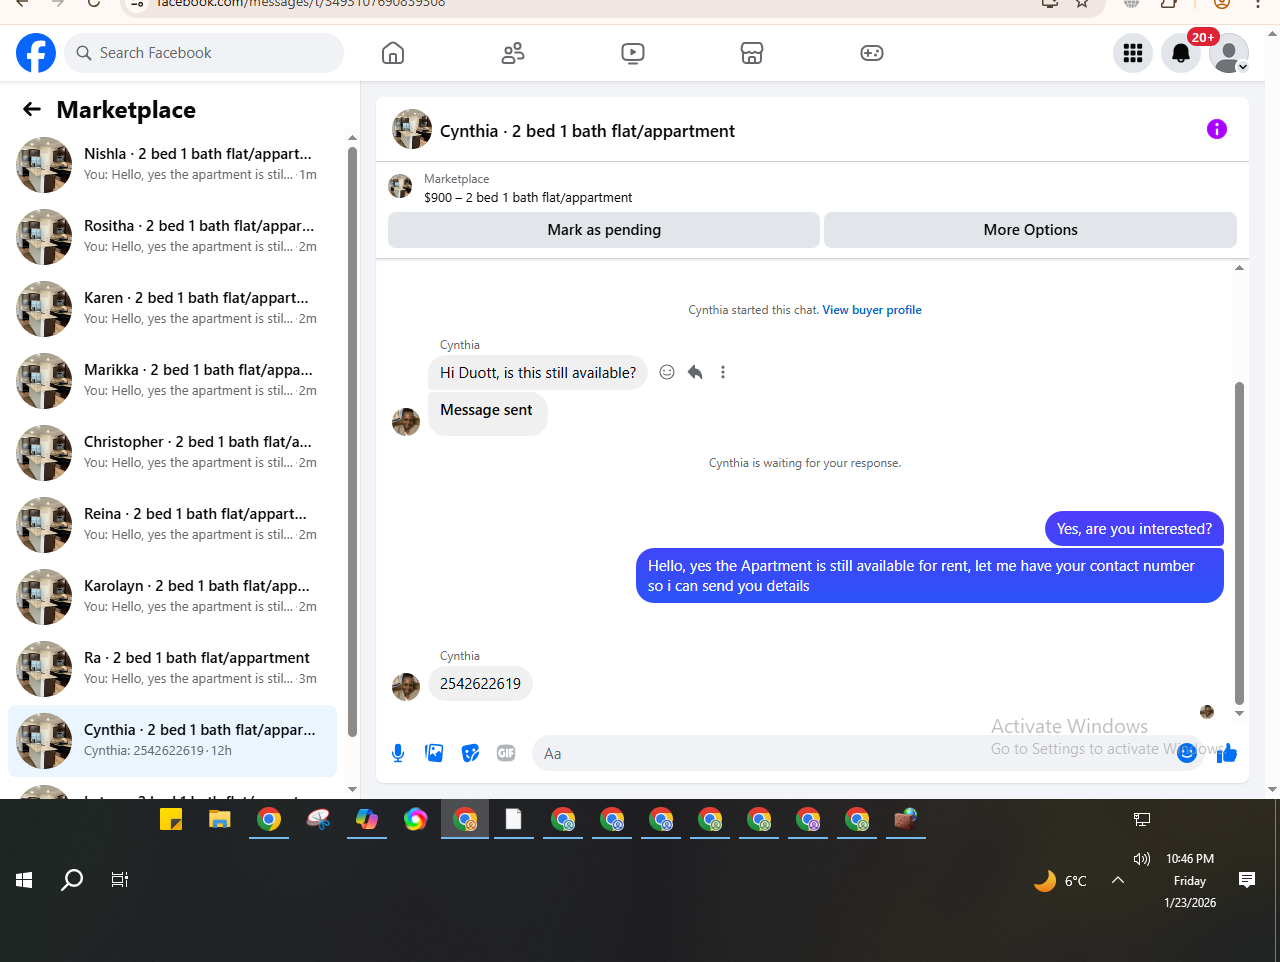Open the Ra conversation
The image size is (1280, 962).
pos(172,669)
